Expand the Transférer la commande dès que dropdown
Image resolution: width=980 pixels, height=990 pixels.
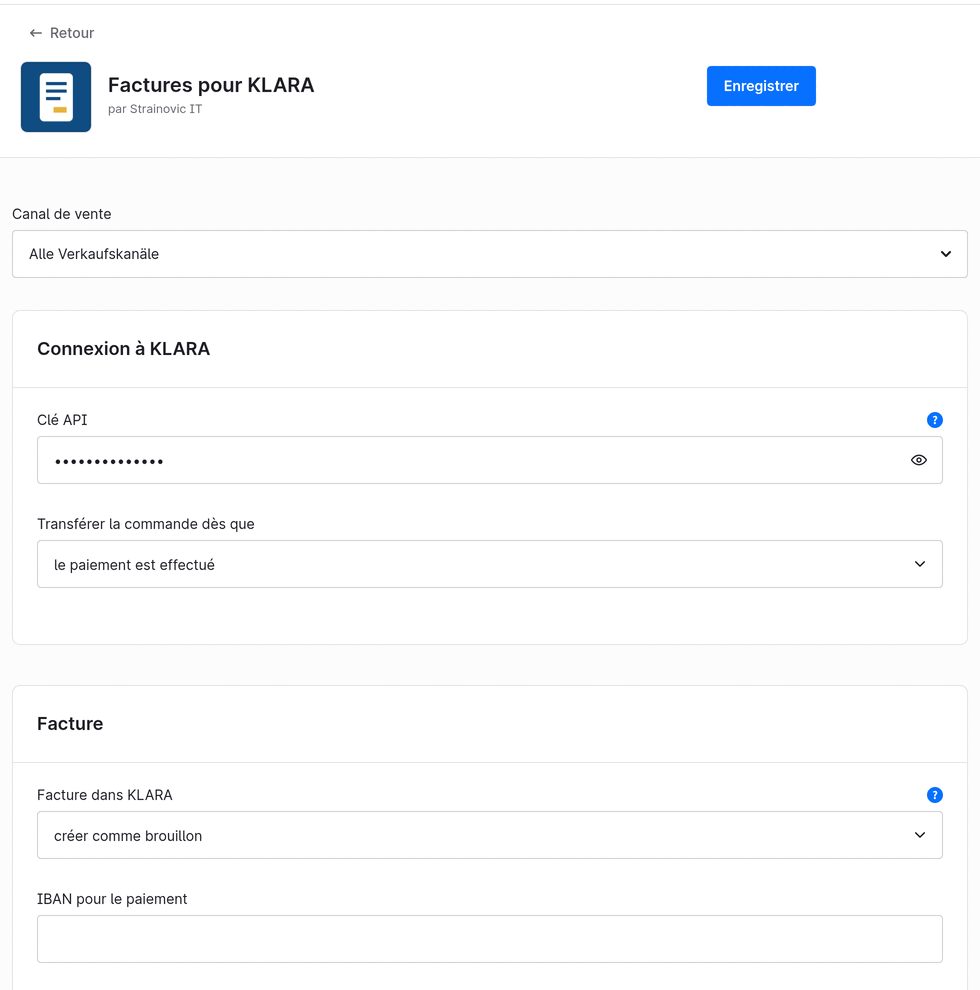point(490,564)
